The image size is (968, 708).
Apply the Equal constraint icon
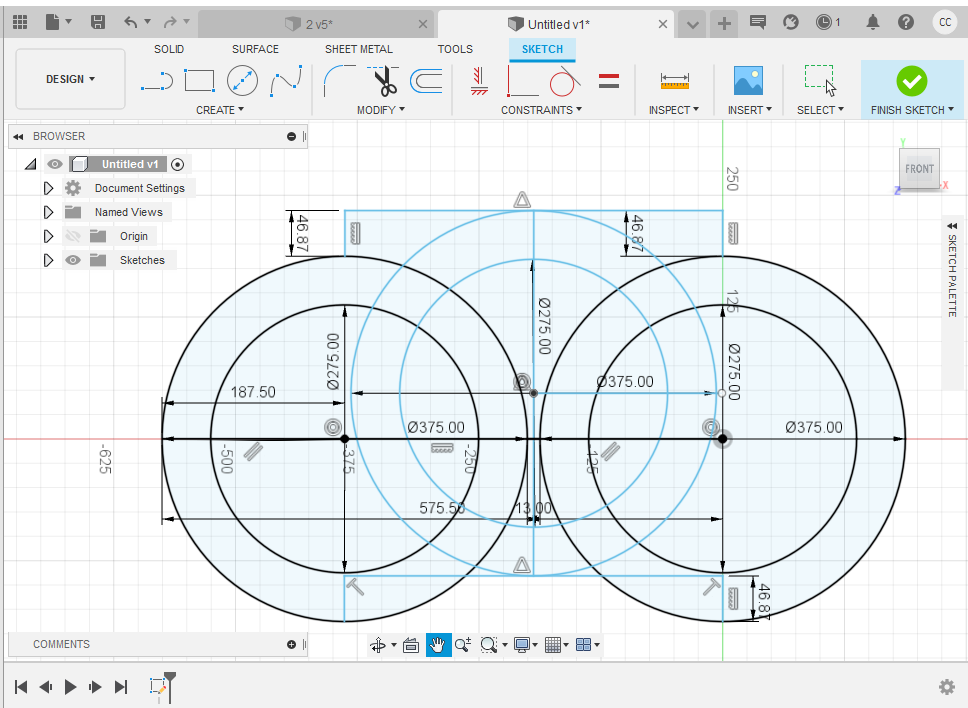point(609,81)
